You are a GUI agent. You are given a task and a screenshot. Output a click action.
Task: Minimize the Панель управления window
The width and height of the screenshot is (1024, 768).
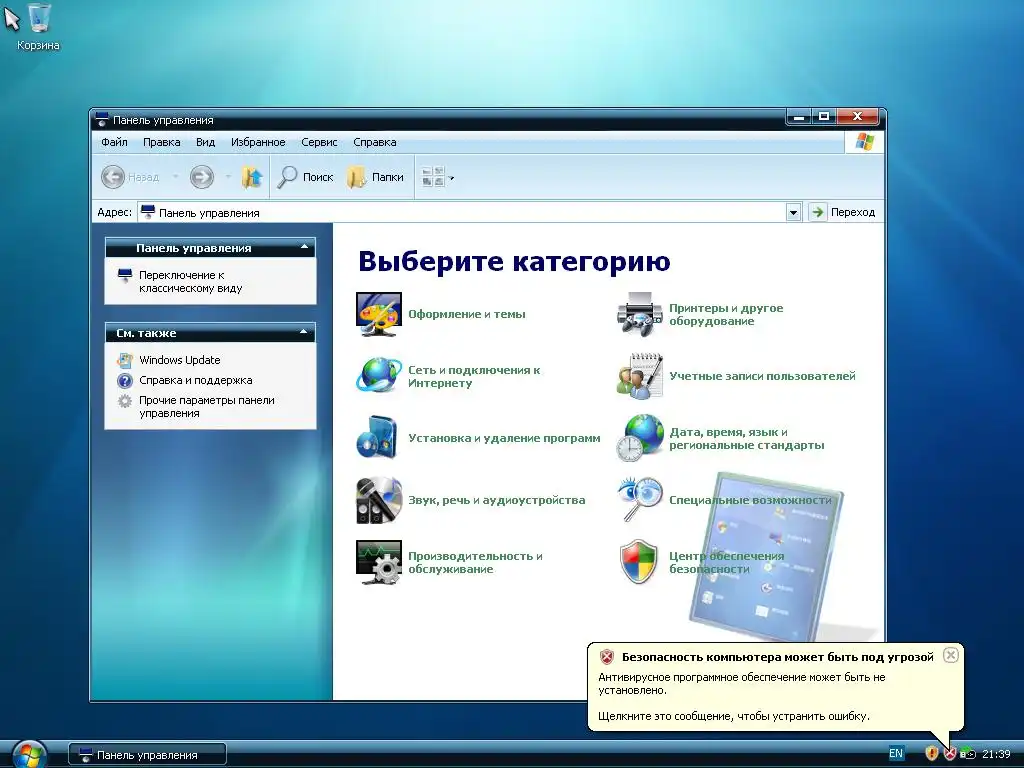coord(799,117)
